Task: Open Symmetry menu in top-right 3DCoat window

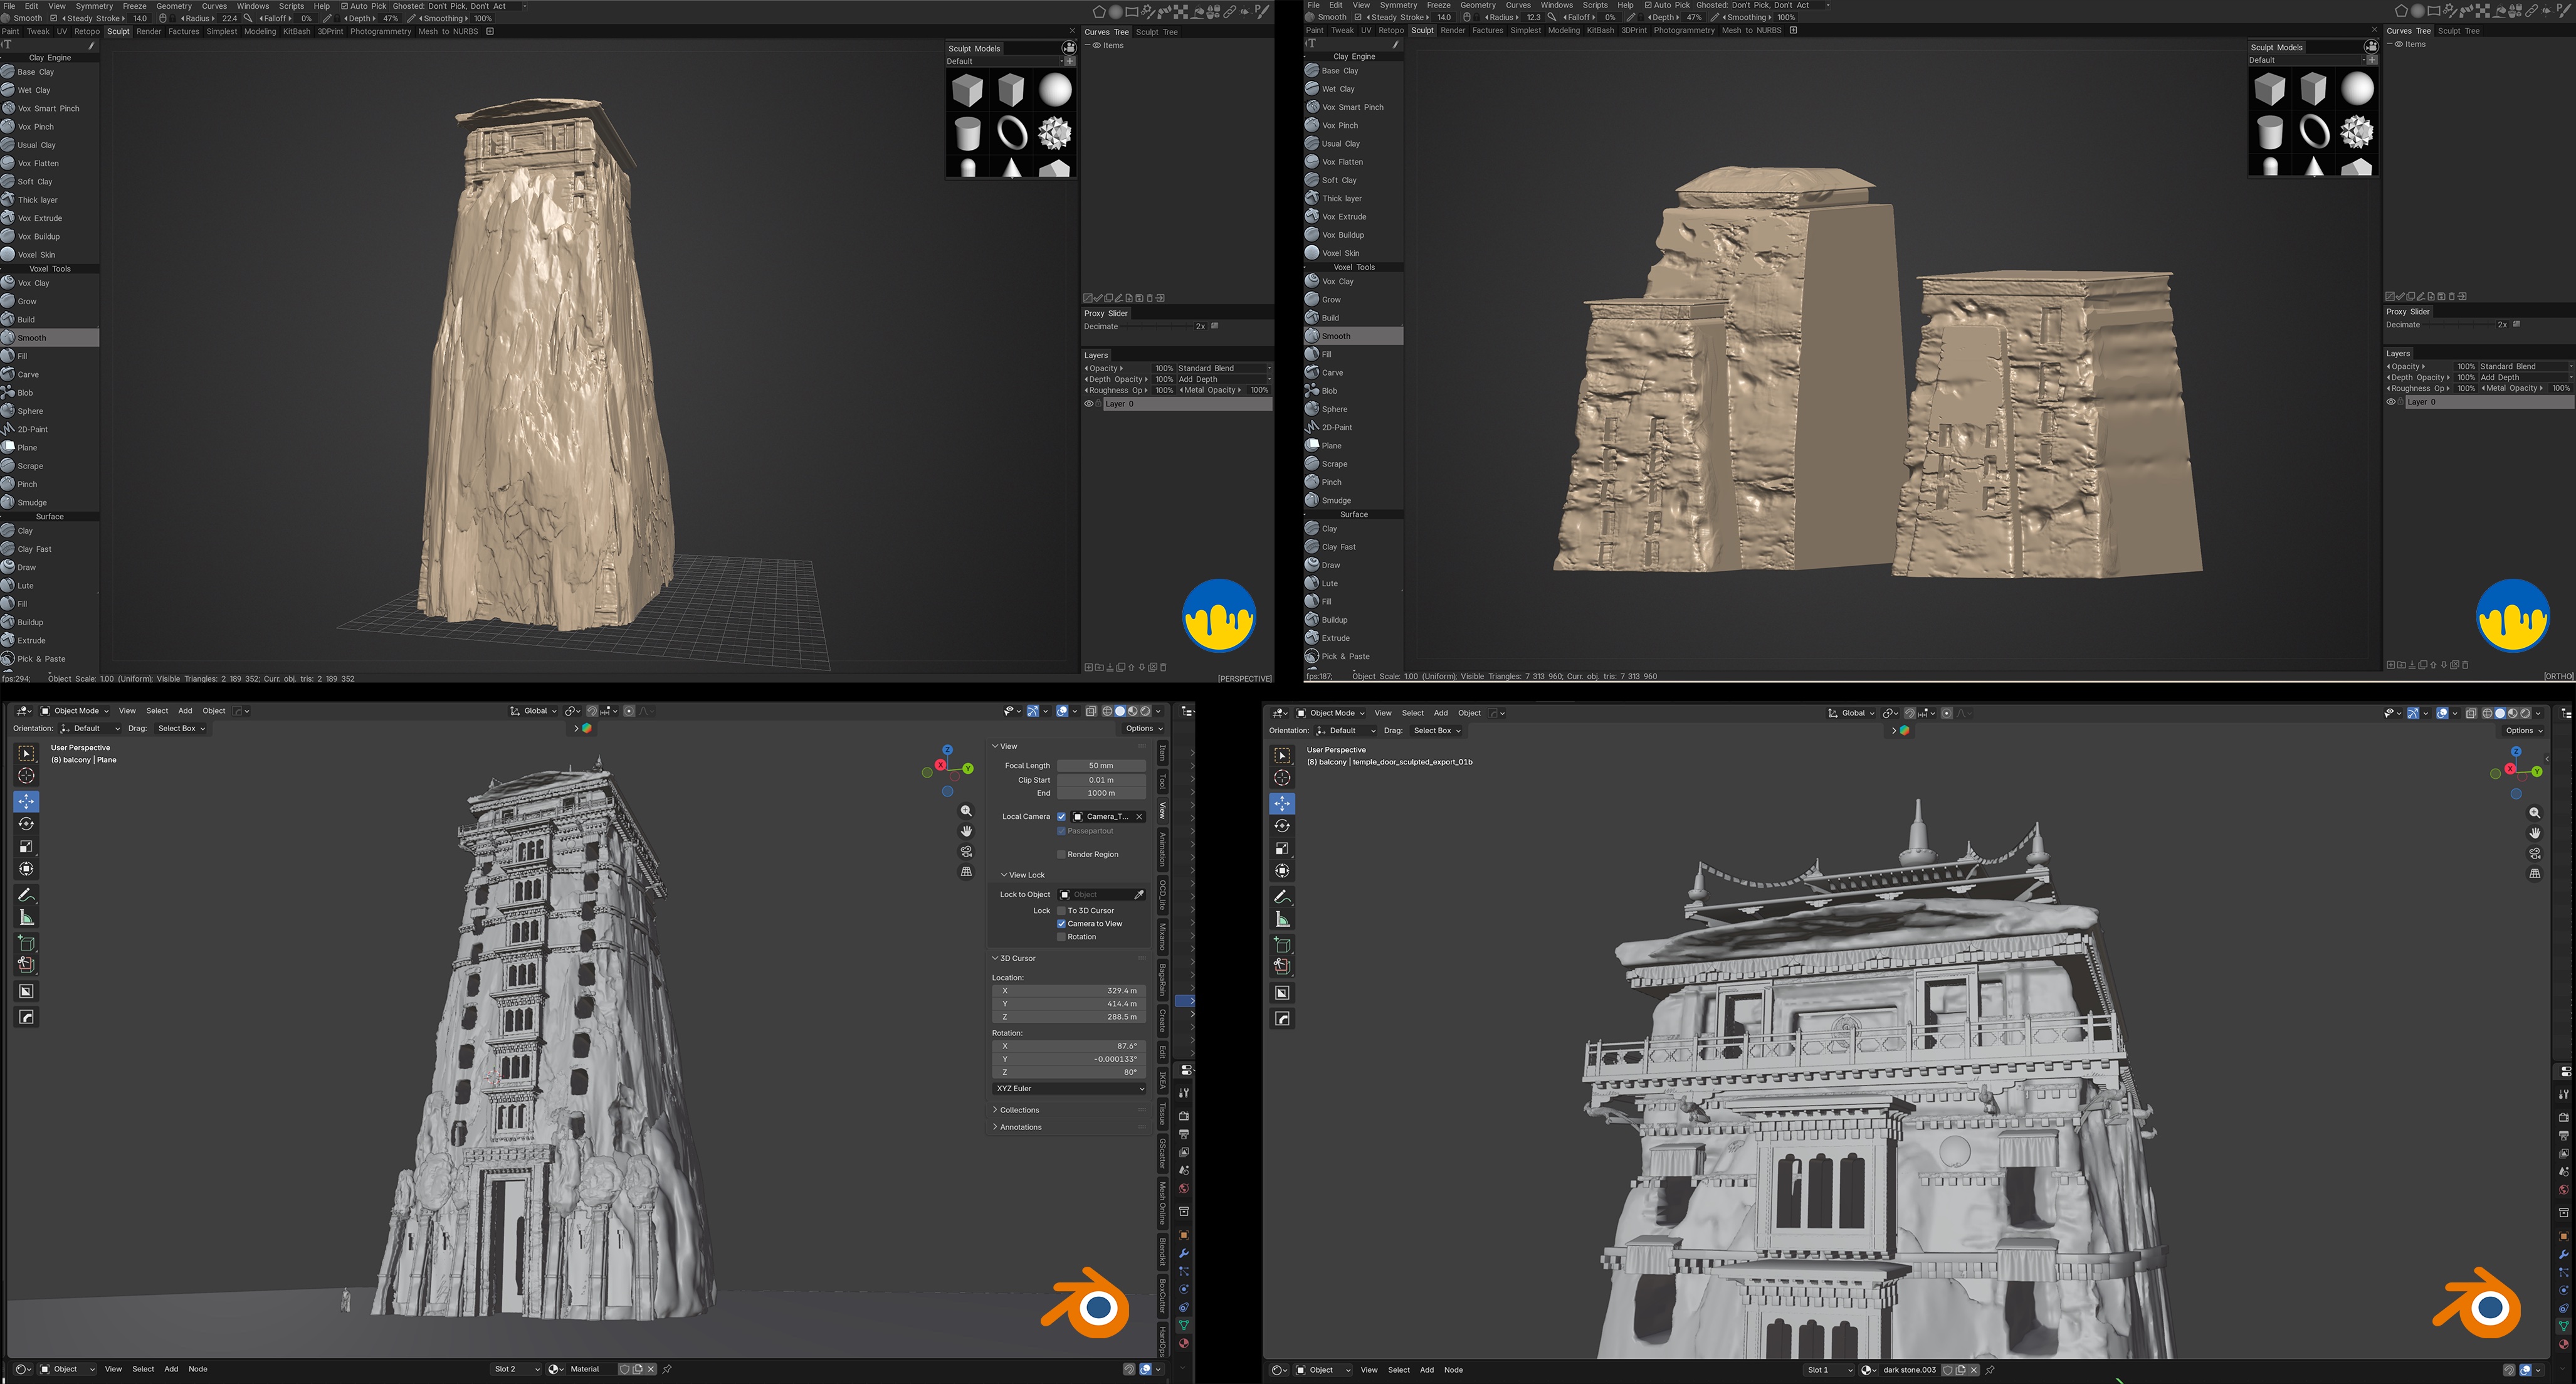Action: (x=1398, y=5)
